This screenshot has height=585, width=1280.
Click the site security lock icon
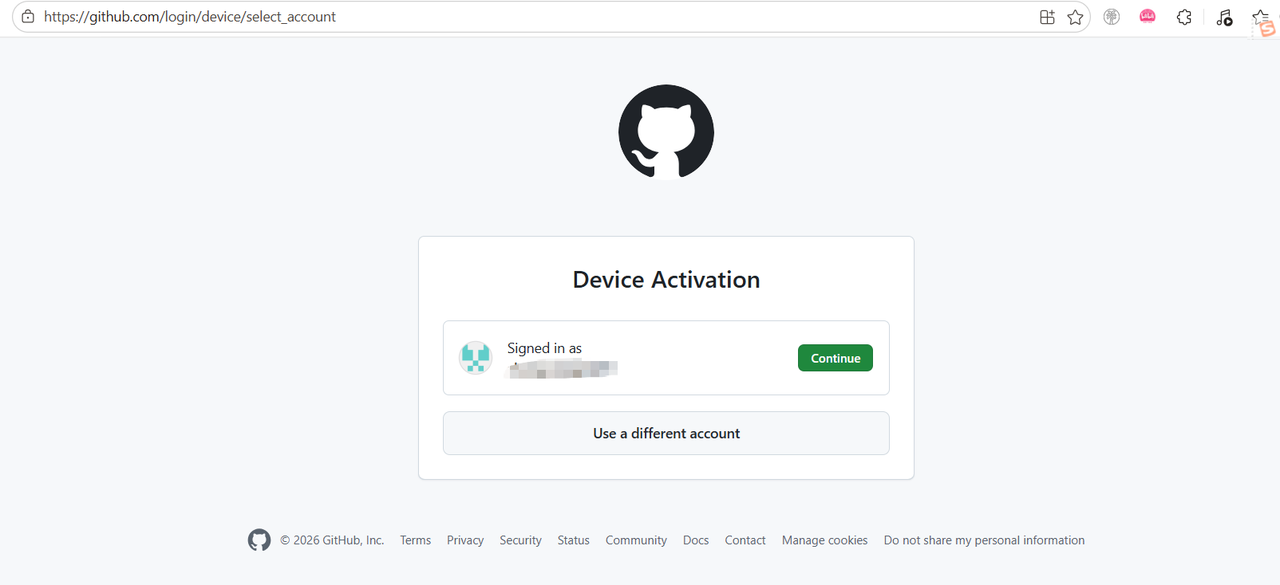27,16
